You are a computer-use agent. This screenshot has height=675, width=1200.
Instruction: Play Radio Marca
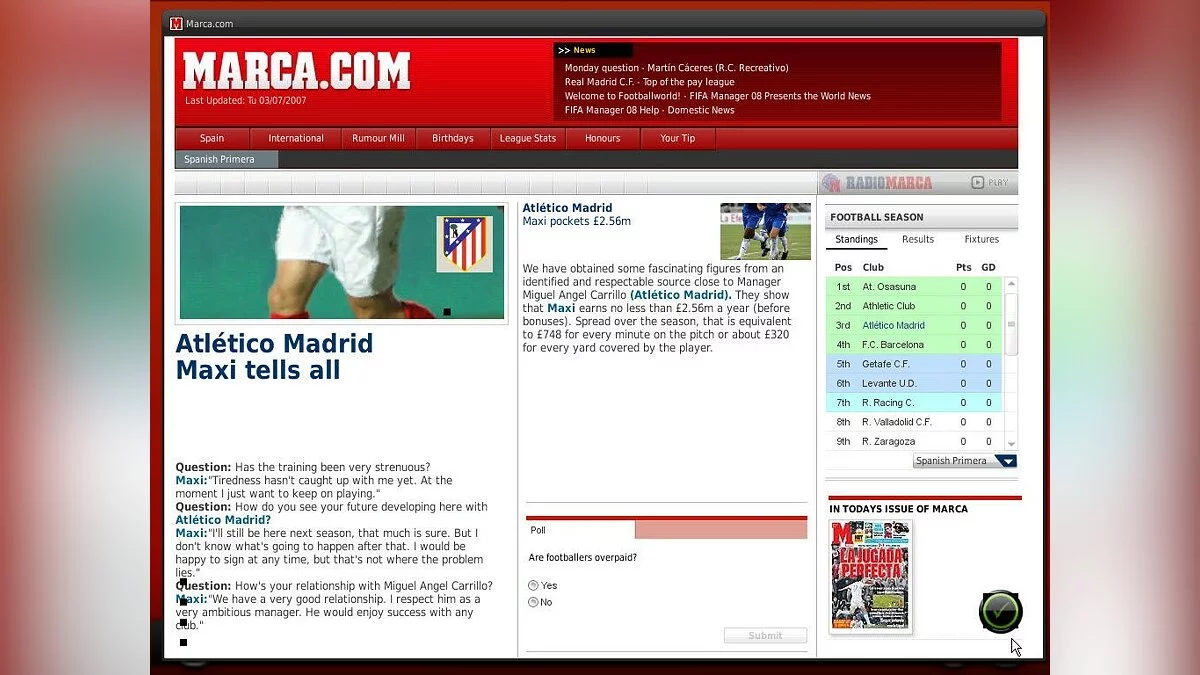click(x=990, y=182)
